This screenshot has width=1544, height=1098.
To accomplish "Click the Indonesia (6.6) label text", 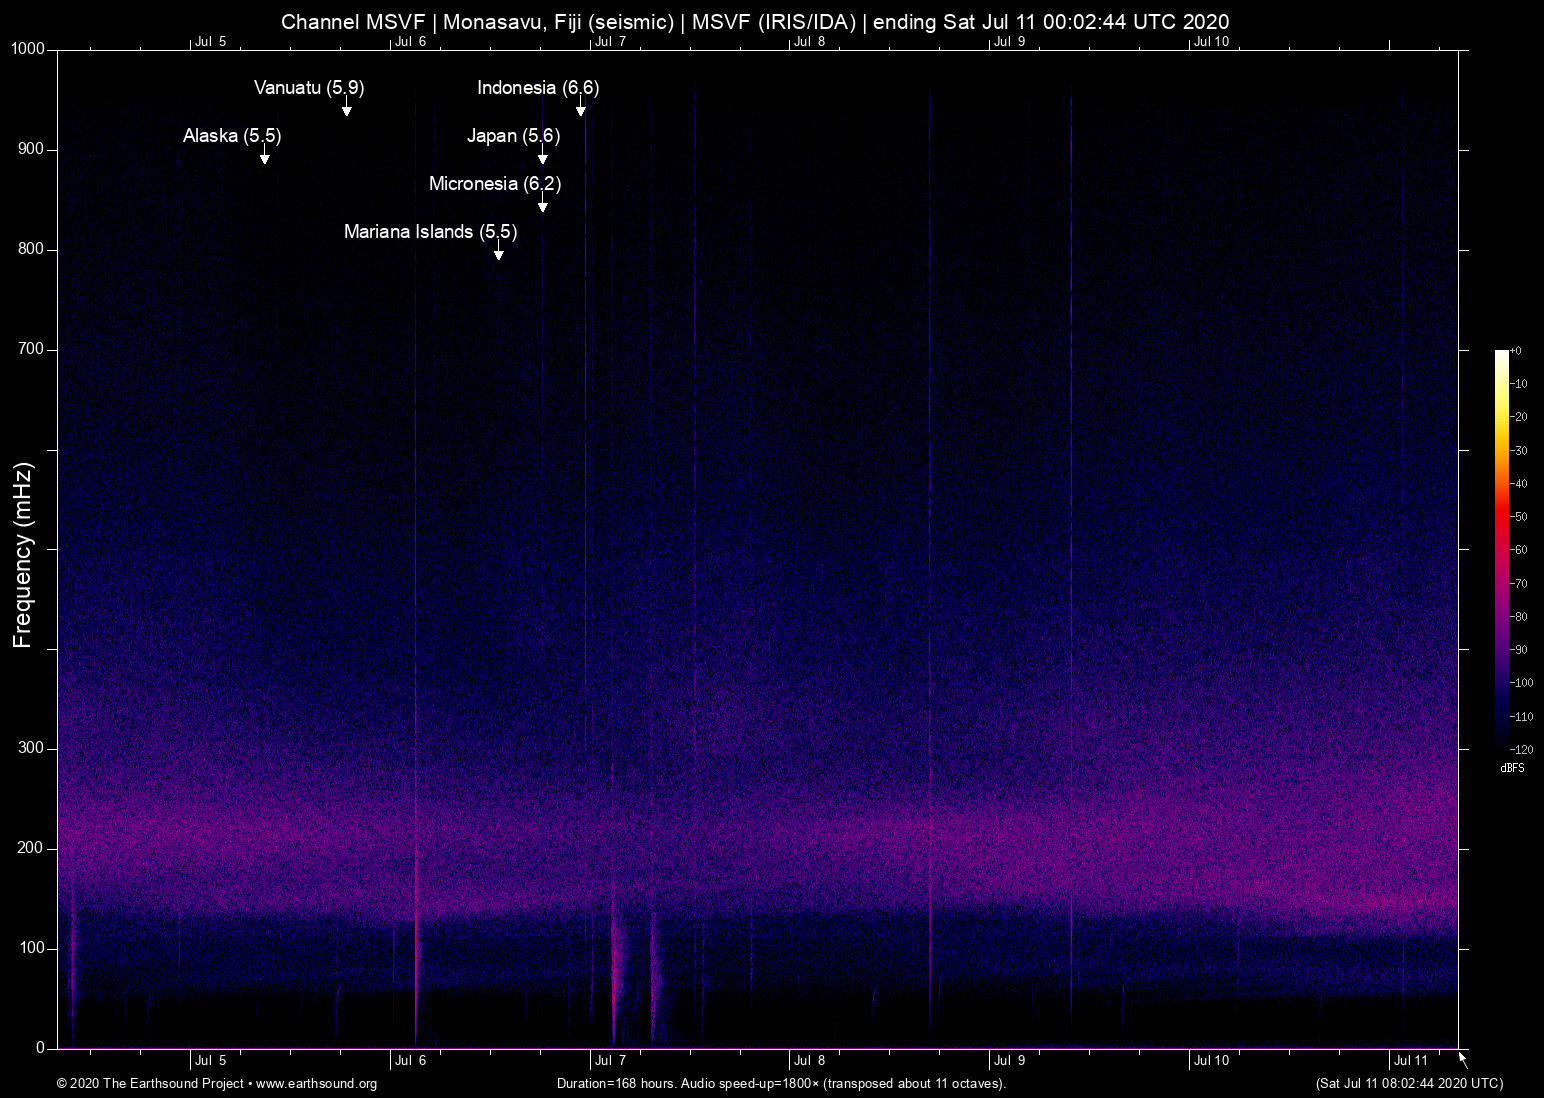I will point(536,88).
